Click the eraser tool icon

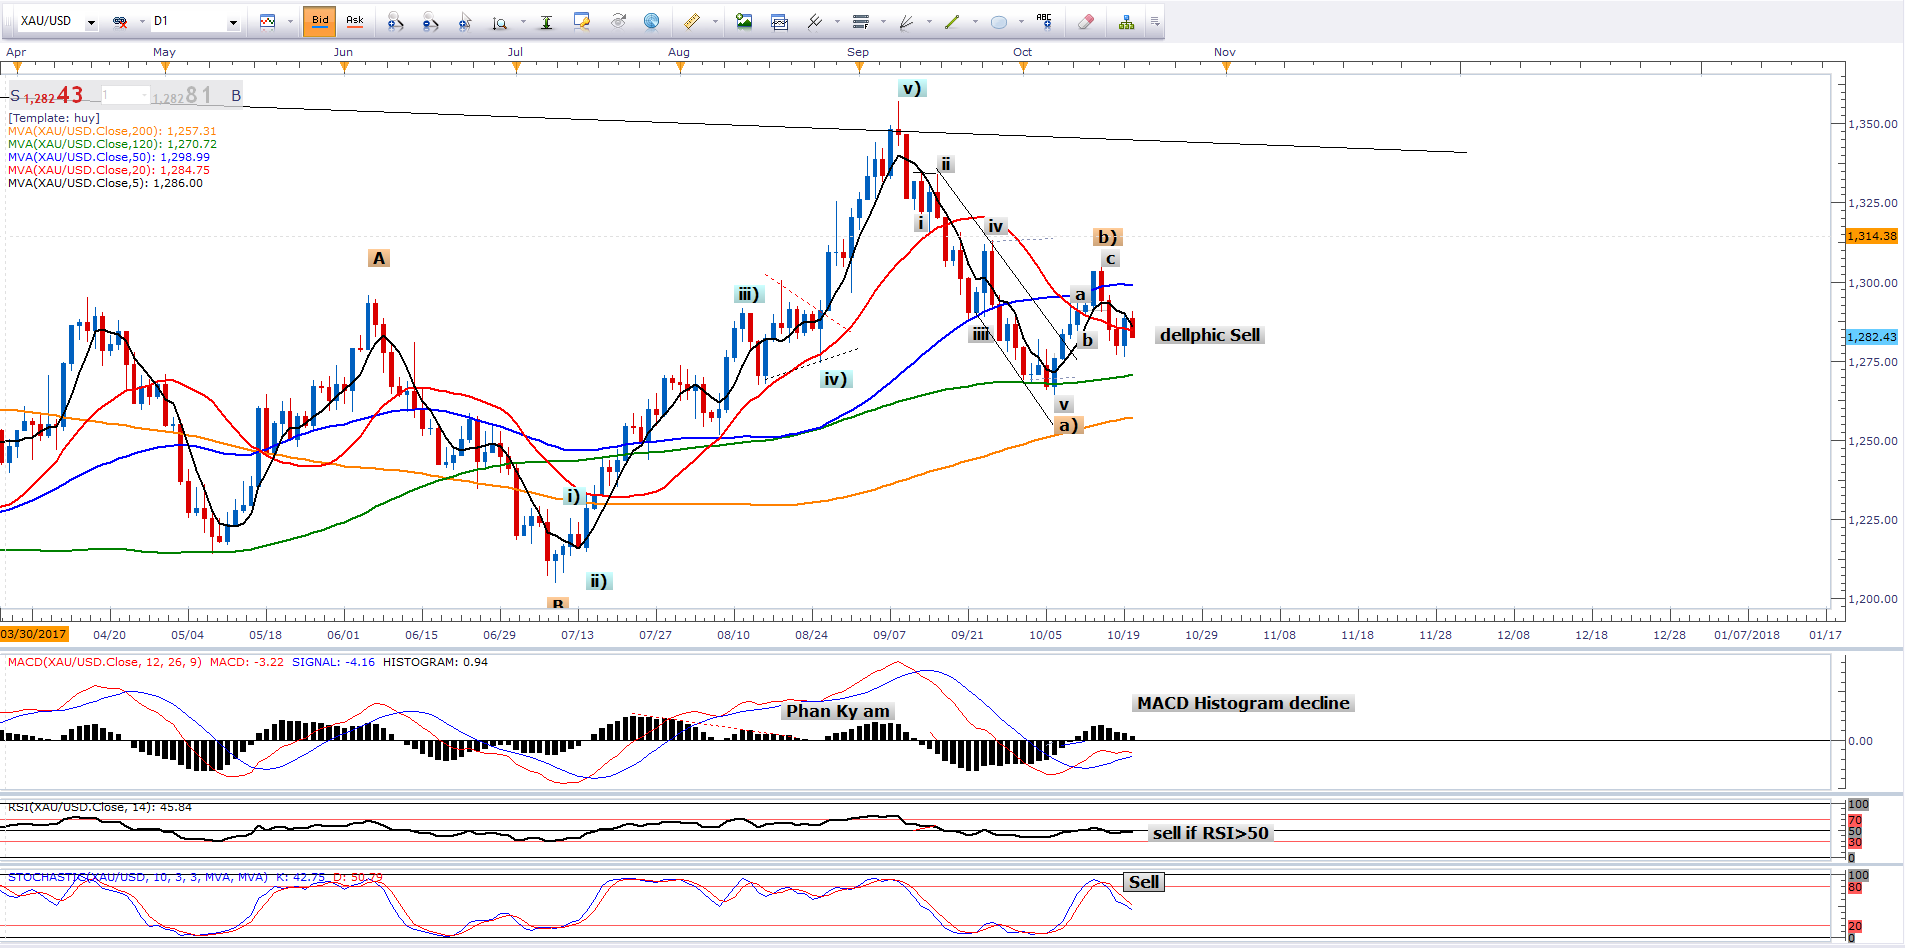1086,21
